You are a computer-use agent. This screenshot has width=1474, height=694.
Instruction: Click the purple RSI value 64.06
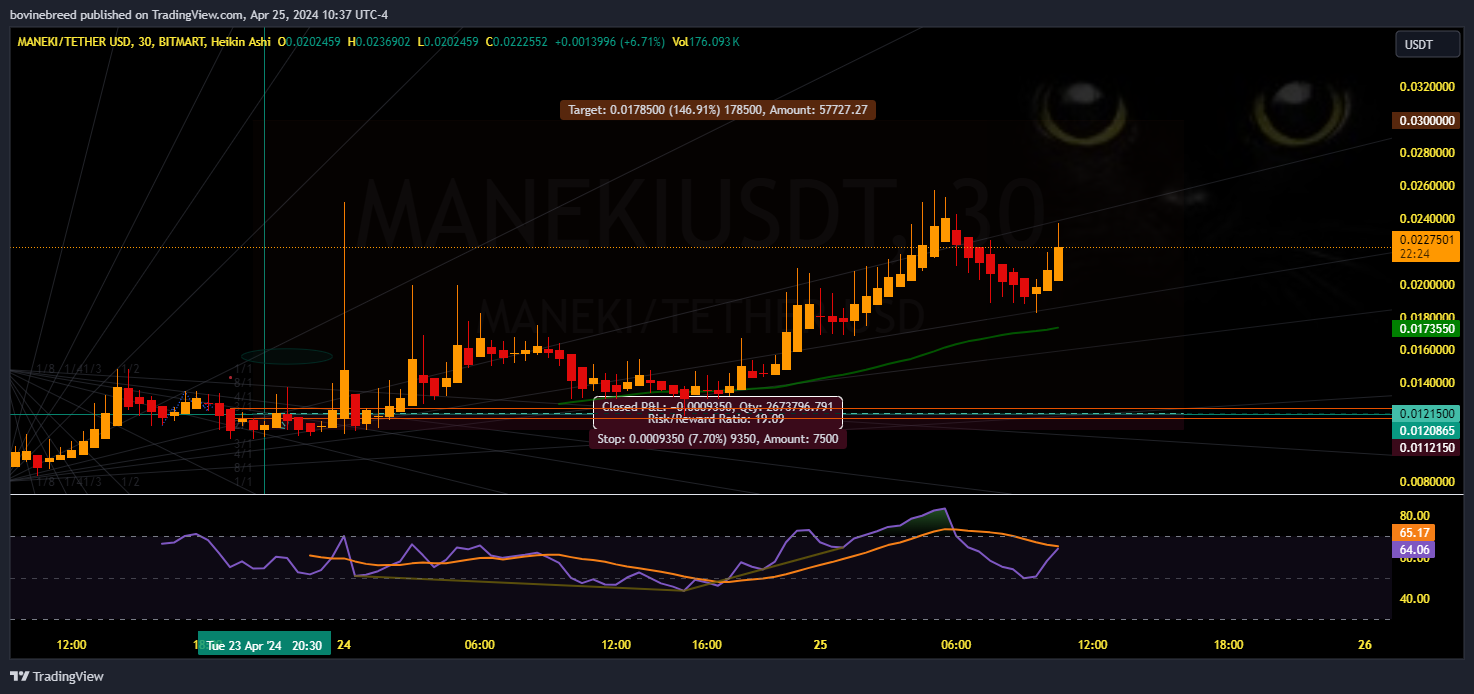(1413, 550)
